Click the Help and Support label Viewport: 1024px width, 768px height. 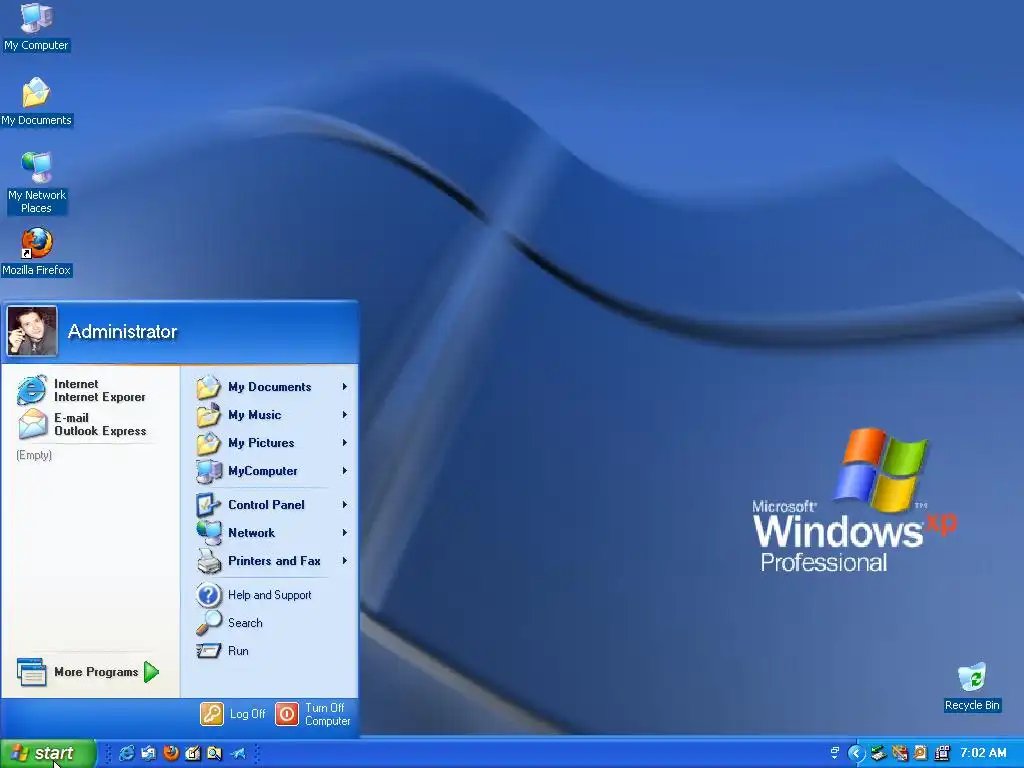click(x=269, y=595)
